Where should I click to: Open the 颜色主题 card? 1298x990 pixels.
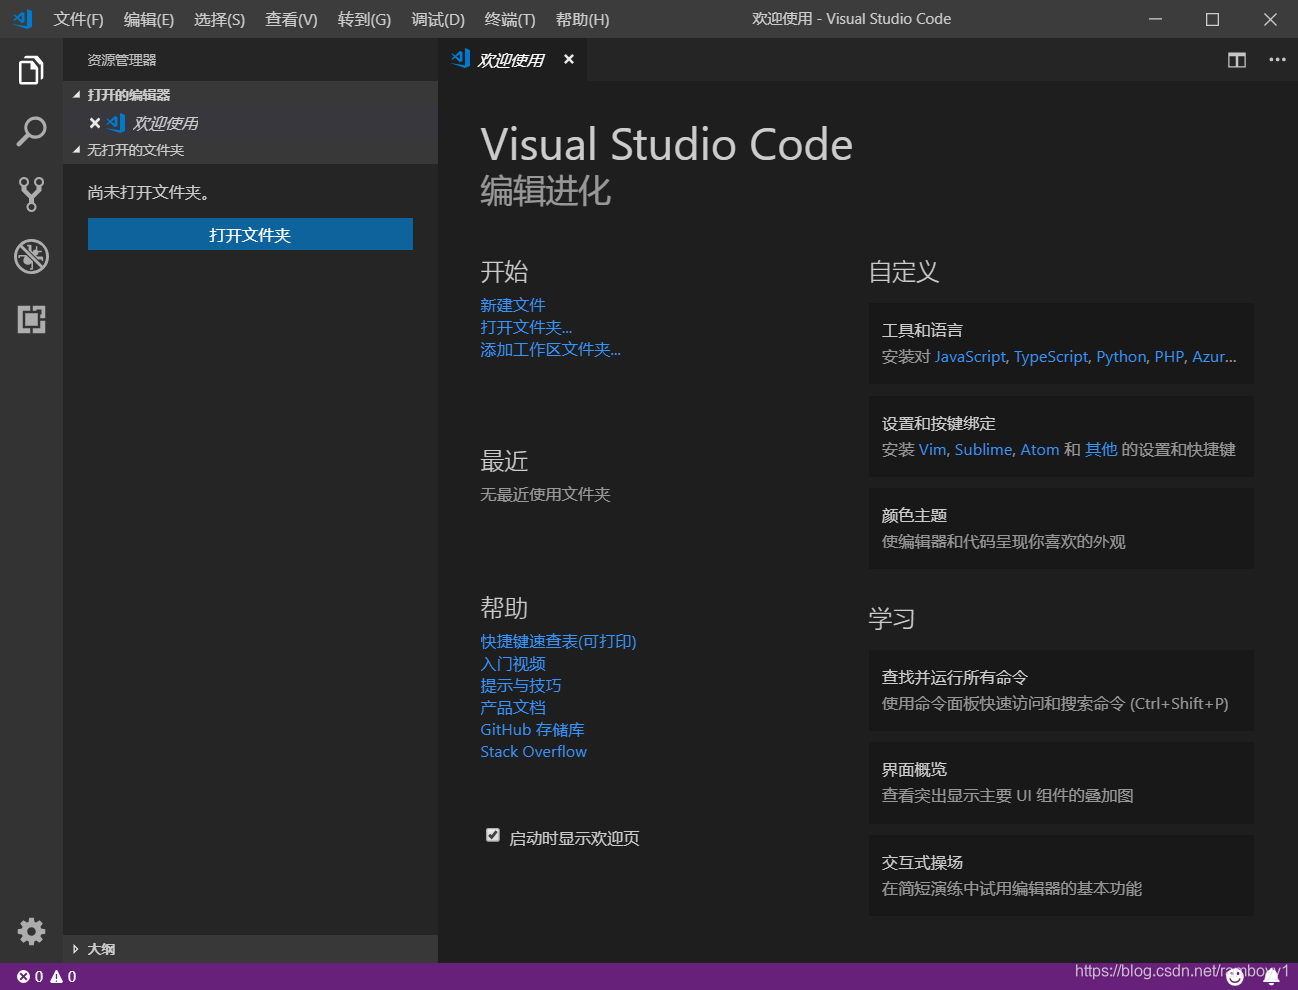tap(1061, 528)
